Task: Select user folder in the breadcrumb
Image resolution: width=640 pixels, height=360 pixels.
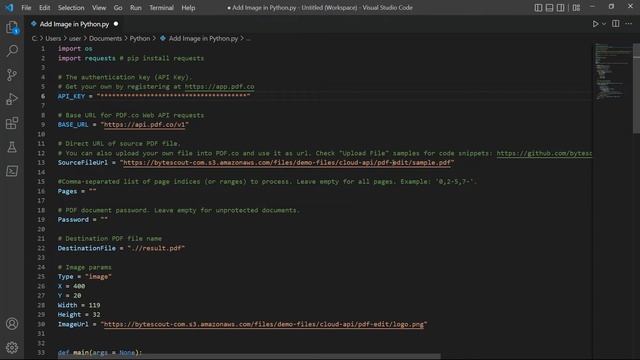Action: coord(75,38)
